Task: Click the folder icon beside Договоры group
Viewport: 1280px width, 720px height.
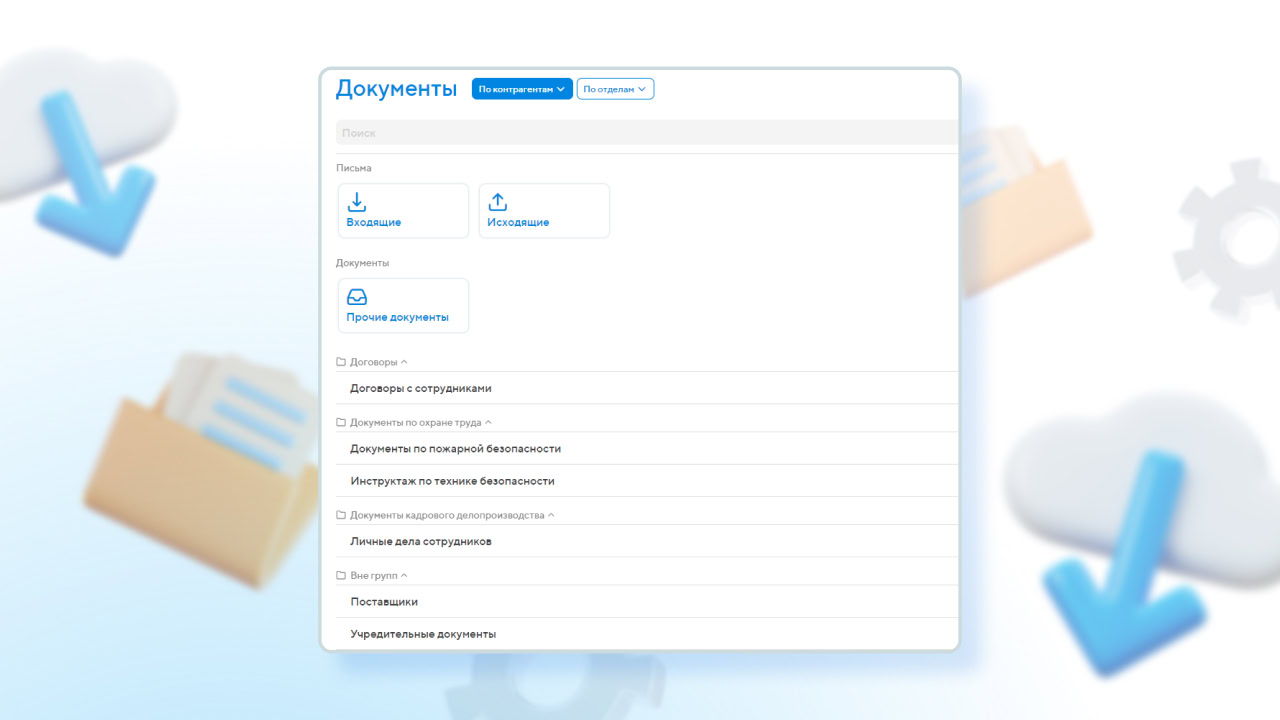Action: (x=341, y=361)
